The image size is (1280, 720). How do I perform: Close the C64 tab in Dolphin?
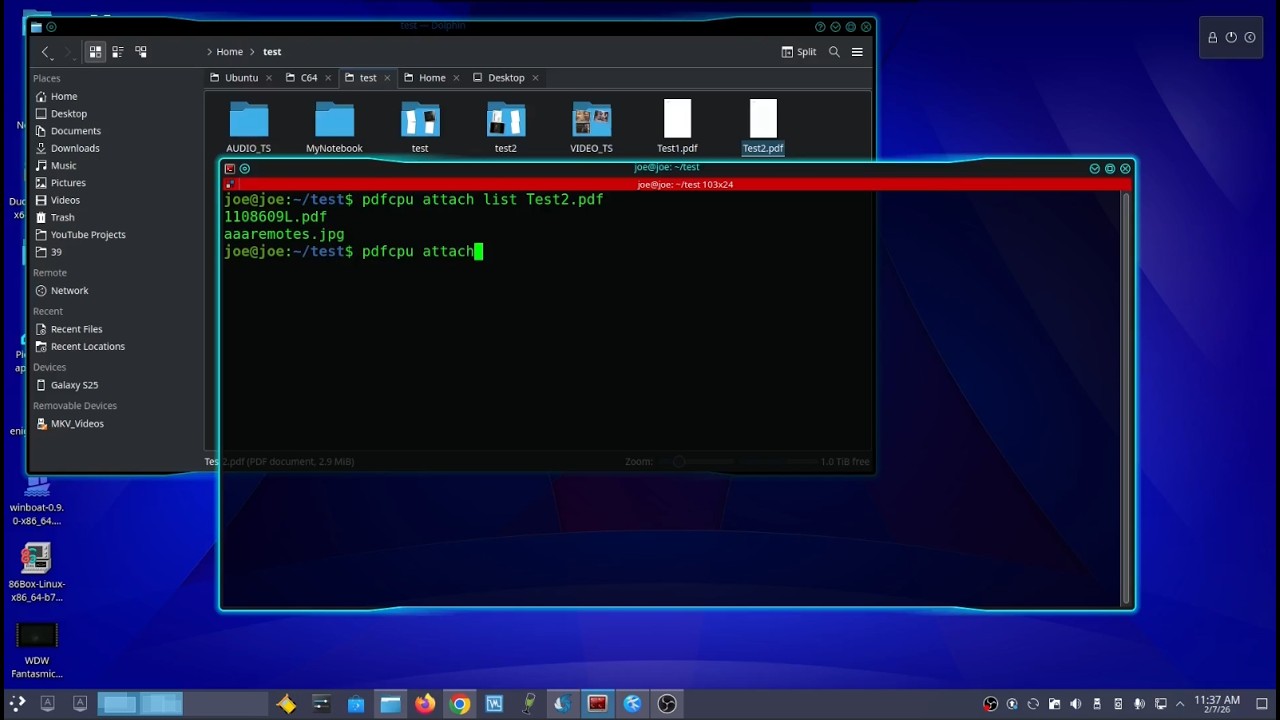tap(328, 78)
